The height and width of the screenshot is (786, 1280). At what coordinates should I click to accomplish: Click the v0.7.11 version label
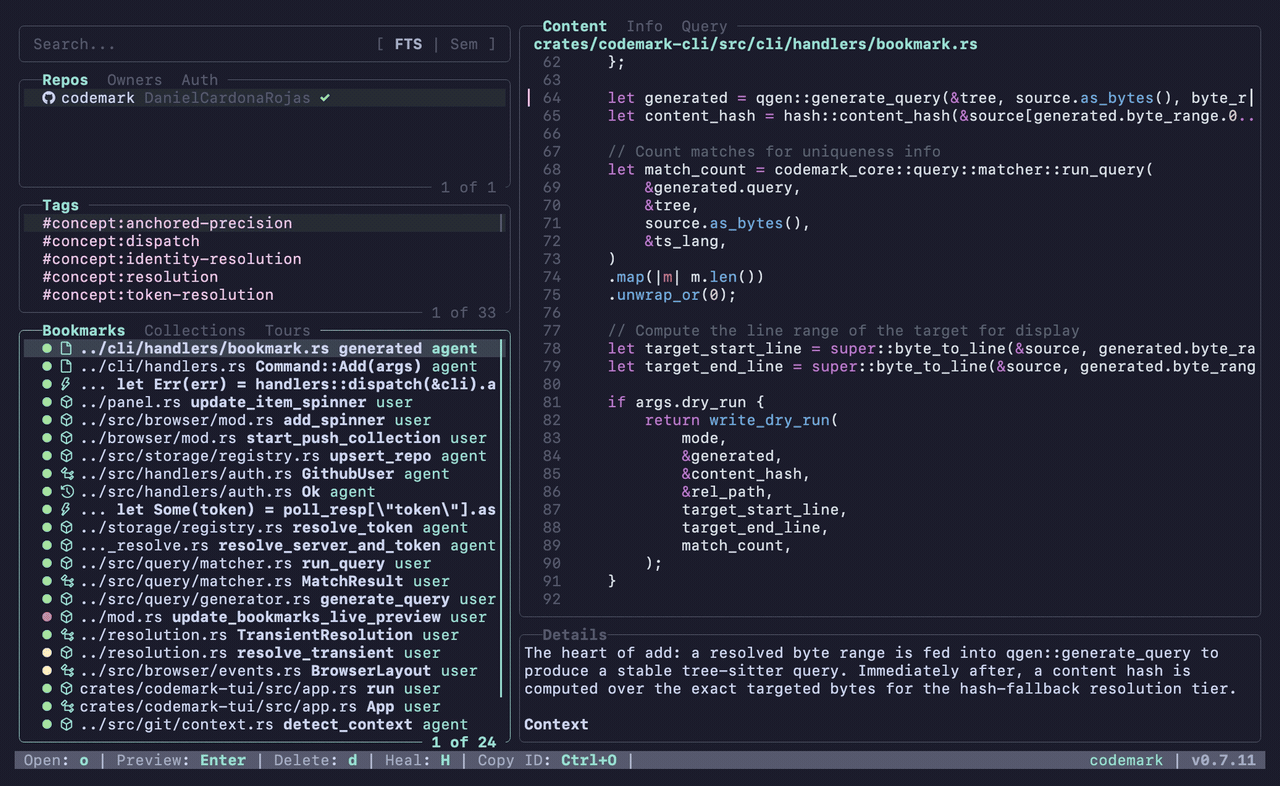pos(1223,760)
